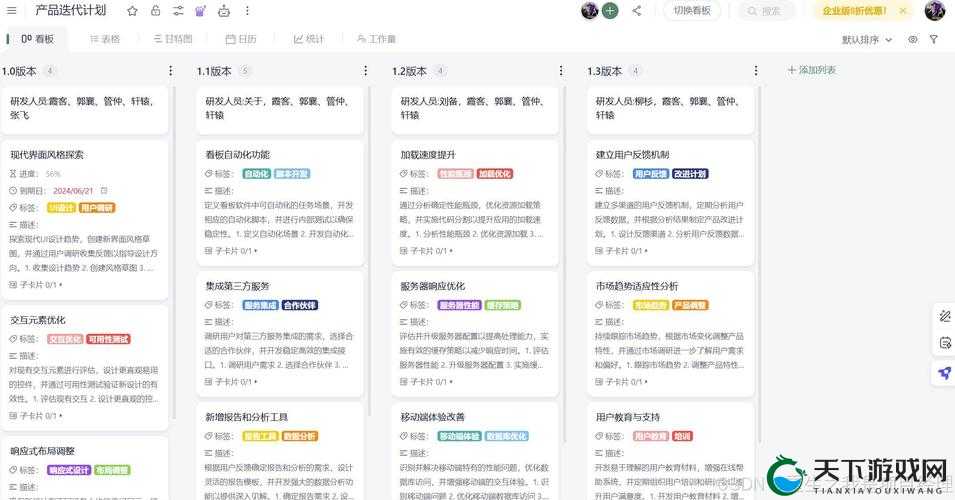The height and width of the screenshot is (500, 955).
Task: Click the floating rocket icon
Action: (x=945, y=372)
